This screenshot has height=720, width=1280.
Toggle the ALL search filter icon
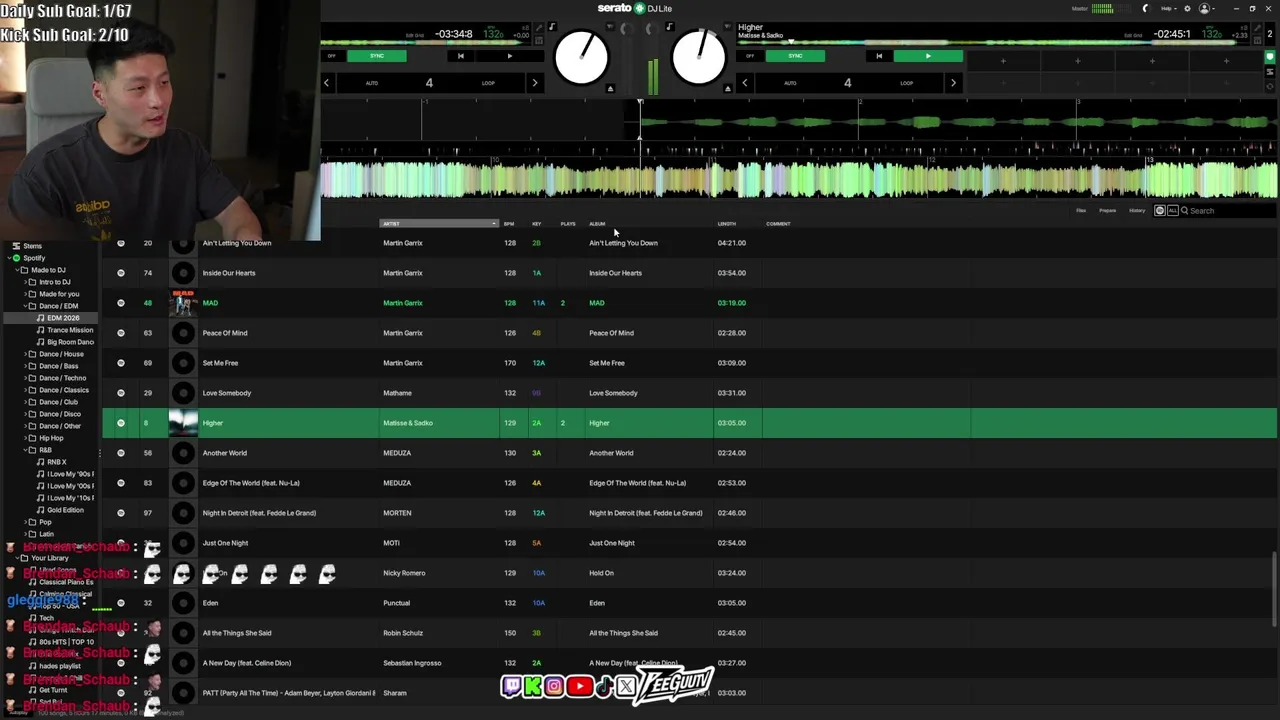point(1172,211)
